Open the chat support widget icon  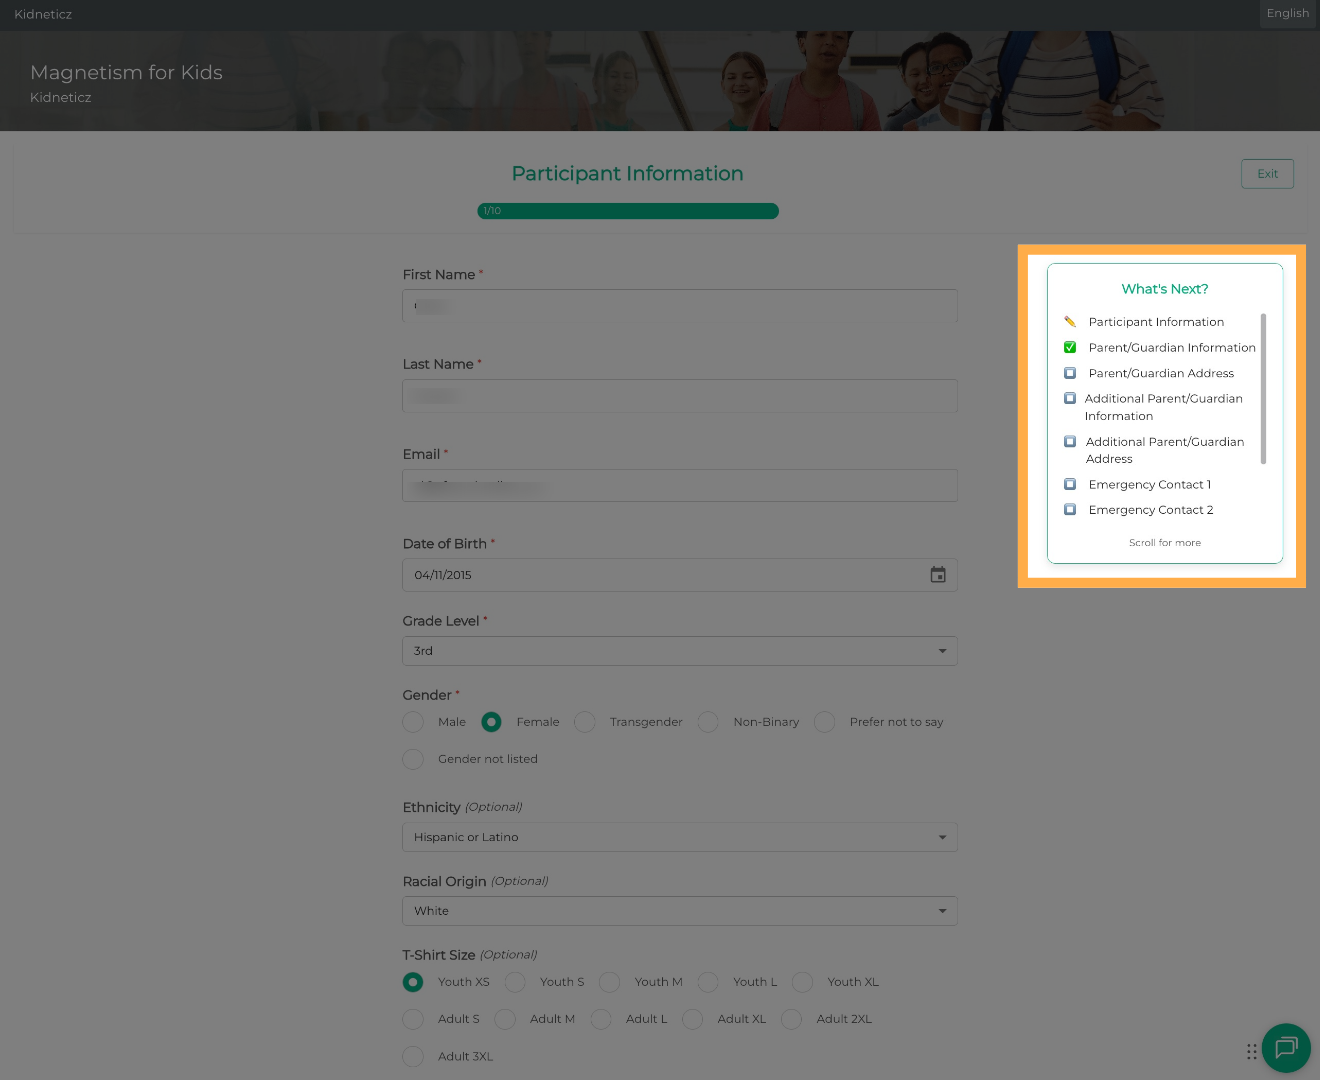tap(1286, 1047)
